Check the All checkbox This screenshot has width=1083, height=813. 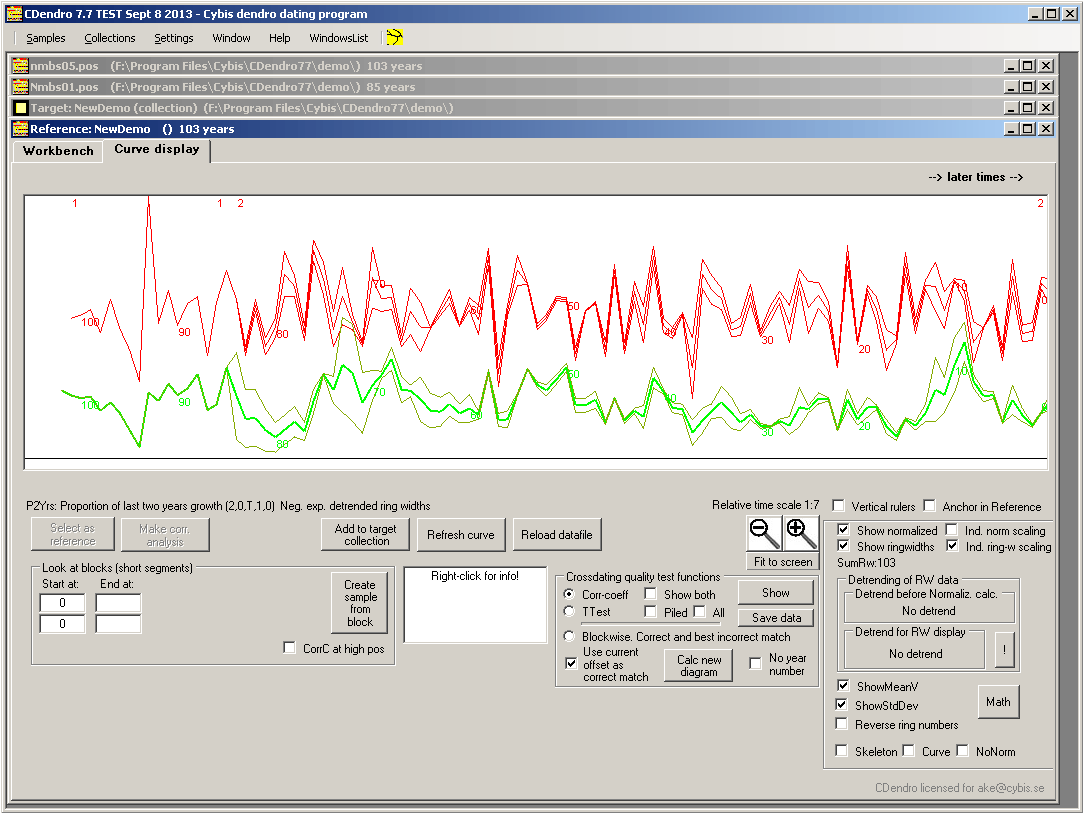[700, 611]
